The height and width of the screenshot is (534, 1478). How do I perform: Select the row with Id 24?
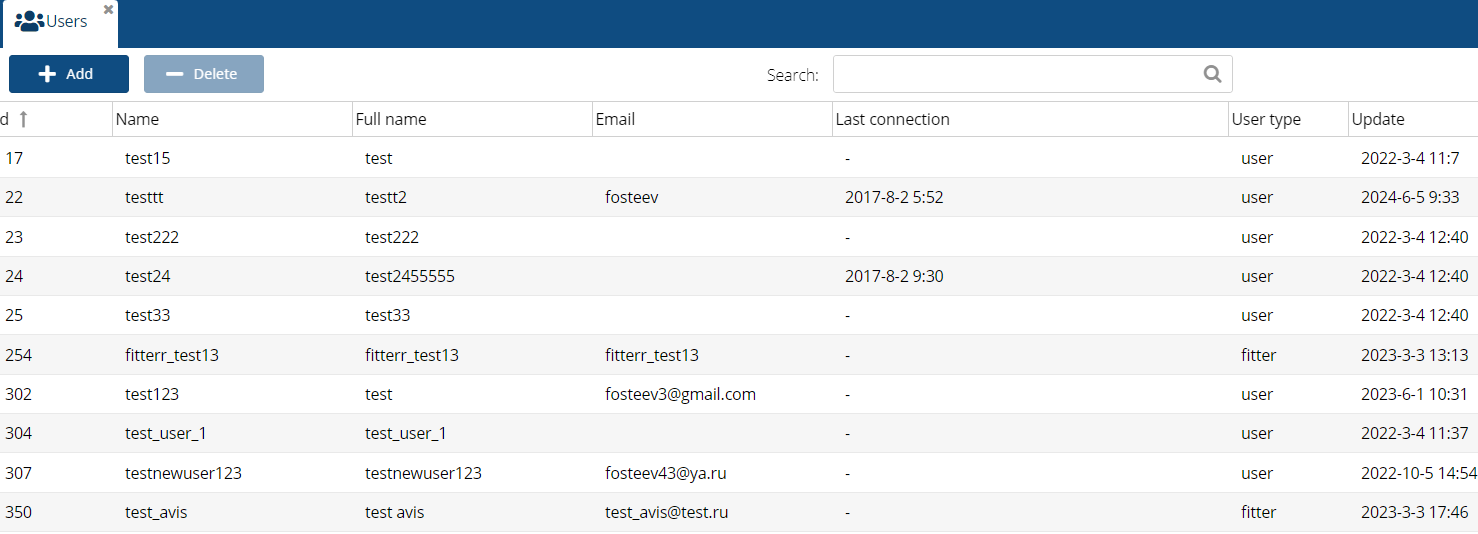(x=14, y=276)
